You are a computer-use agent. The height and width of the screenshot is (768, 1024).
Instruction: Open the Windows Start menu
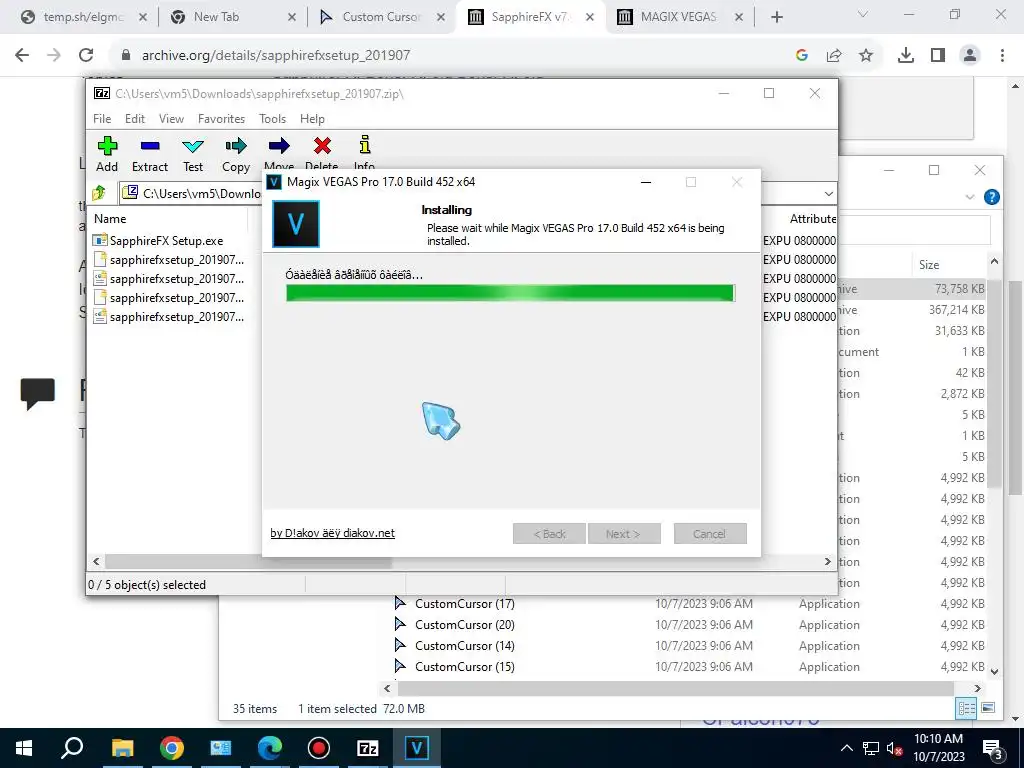(24, 748)
